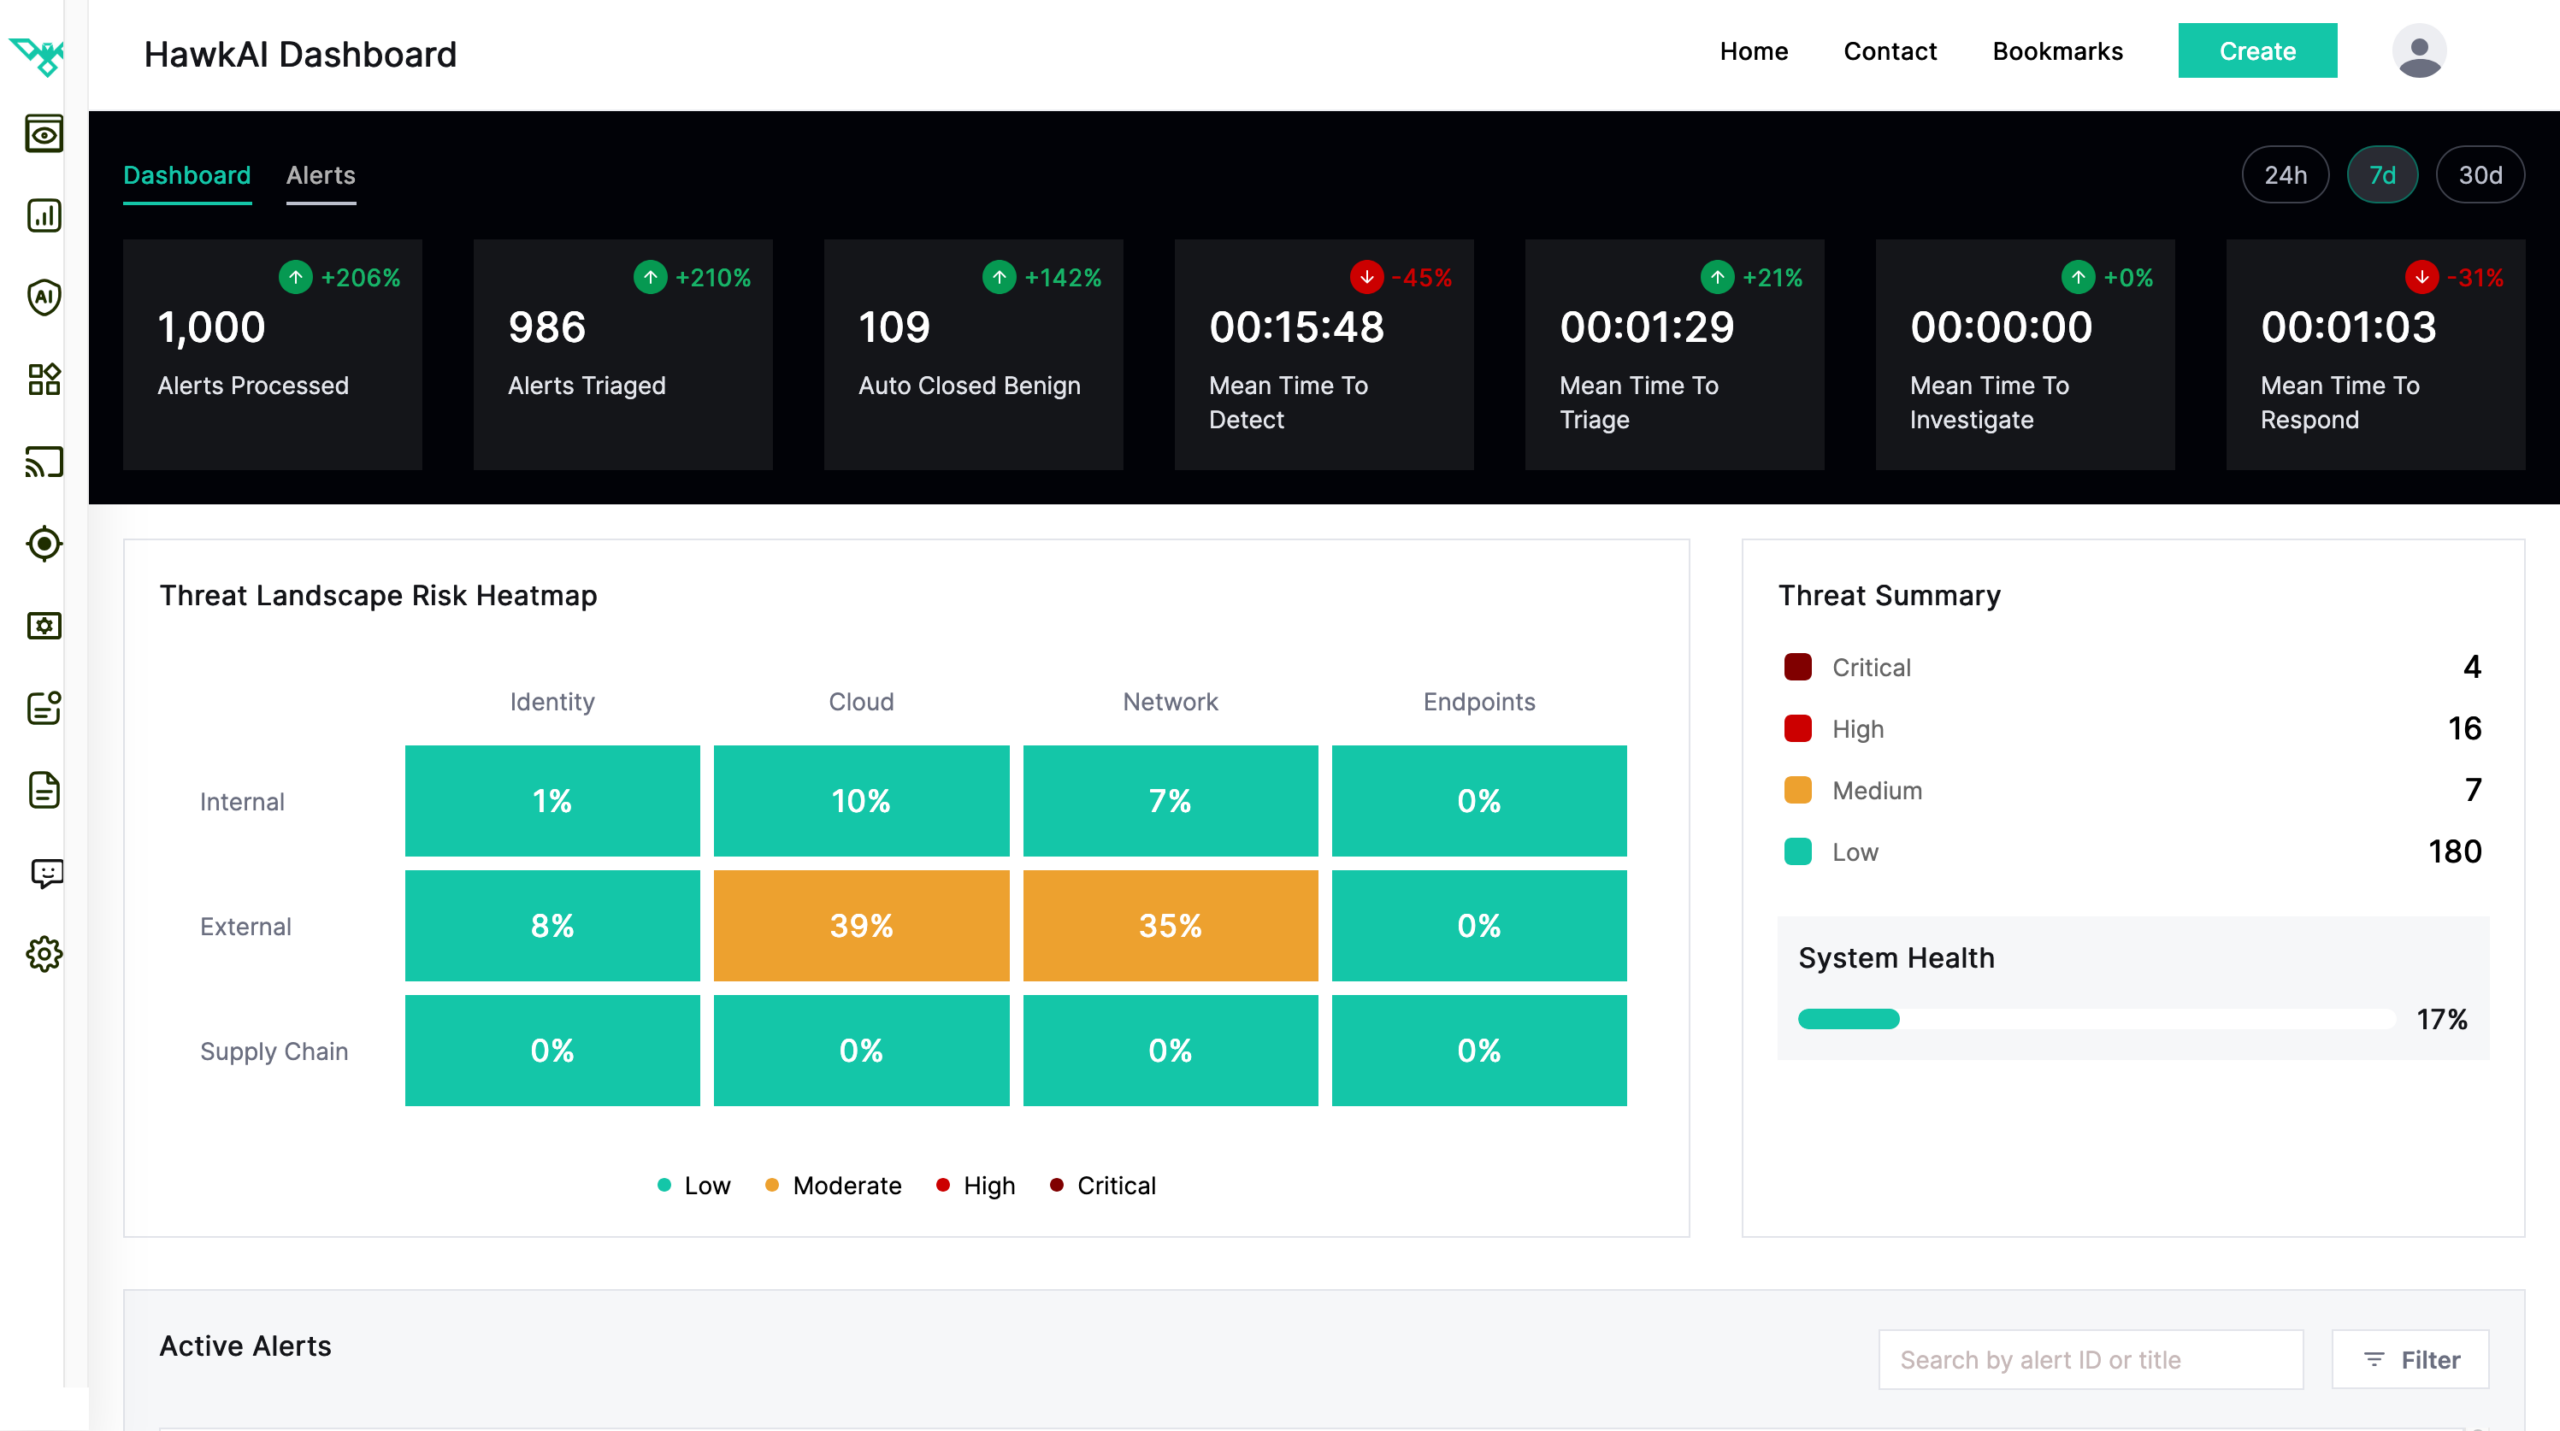Image resolution: width=2560 pixels, height=1431 pixels.
Task: Open the widgets grid sidebar icon
Action: pos(44,379)
